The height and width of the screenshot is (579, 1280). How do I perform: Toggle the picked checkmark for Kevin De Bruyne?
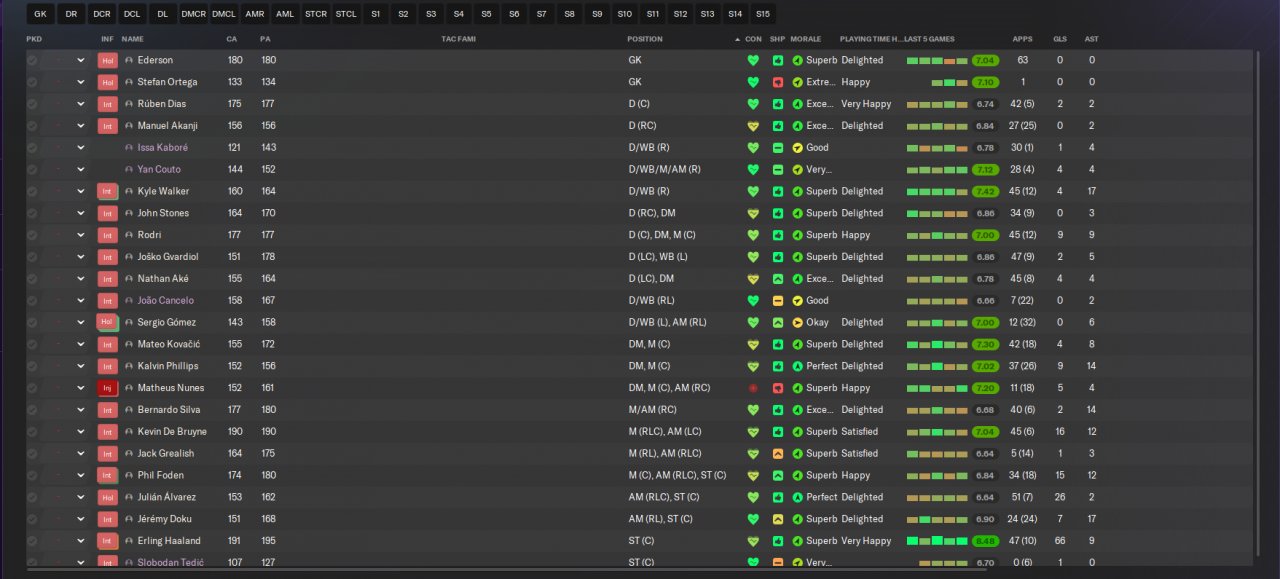click(x=32, y=432)
